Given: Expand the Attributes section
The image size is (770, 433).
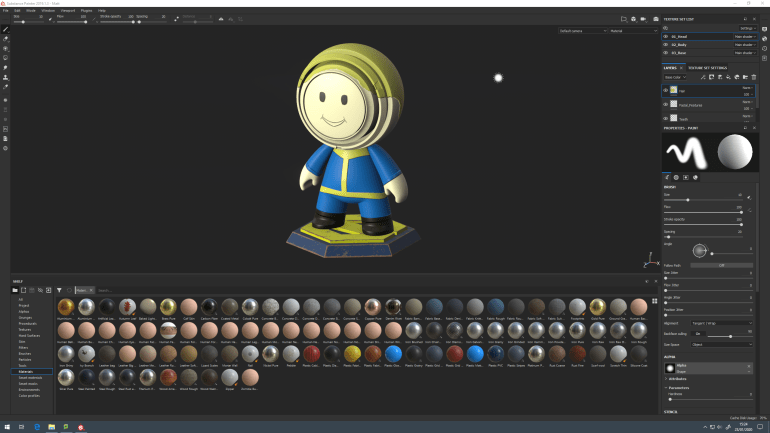Looking at the screenshot, I should click(x=677, y=379).
